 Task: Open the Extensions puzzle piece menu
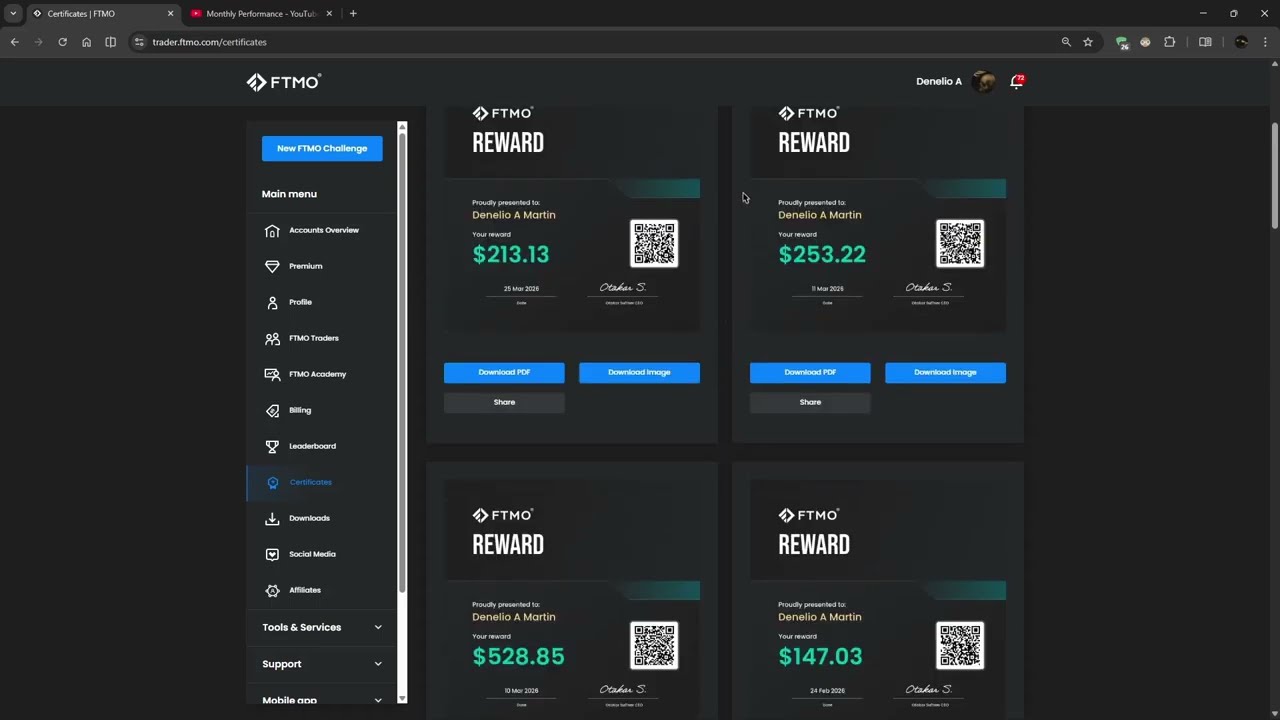1169,42
